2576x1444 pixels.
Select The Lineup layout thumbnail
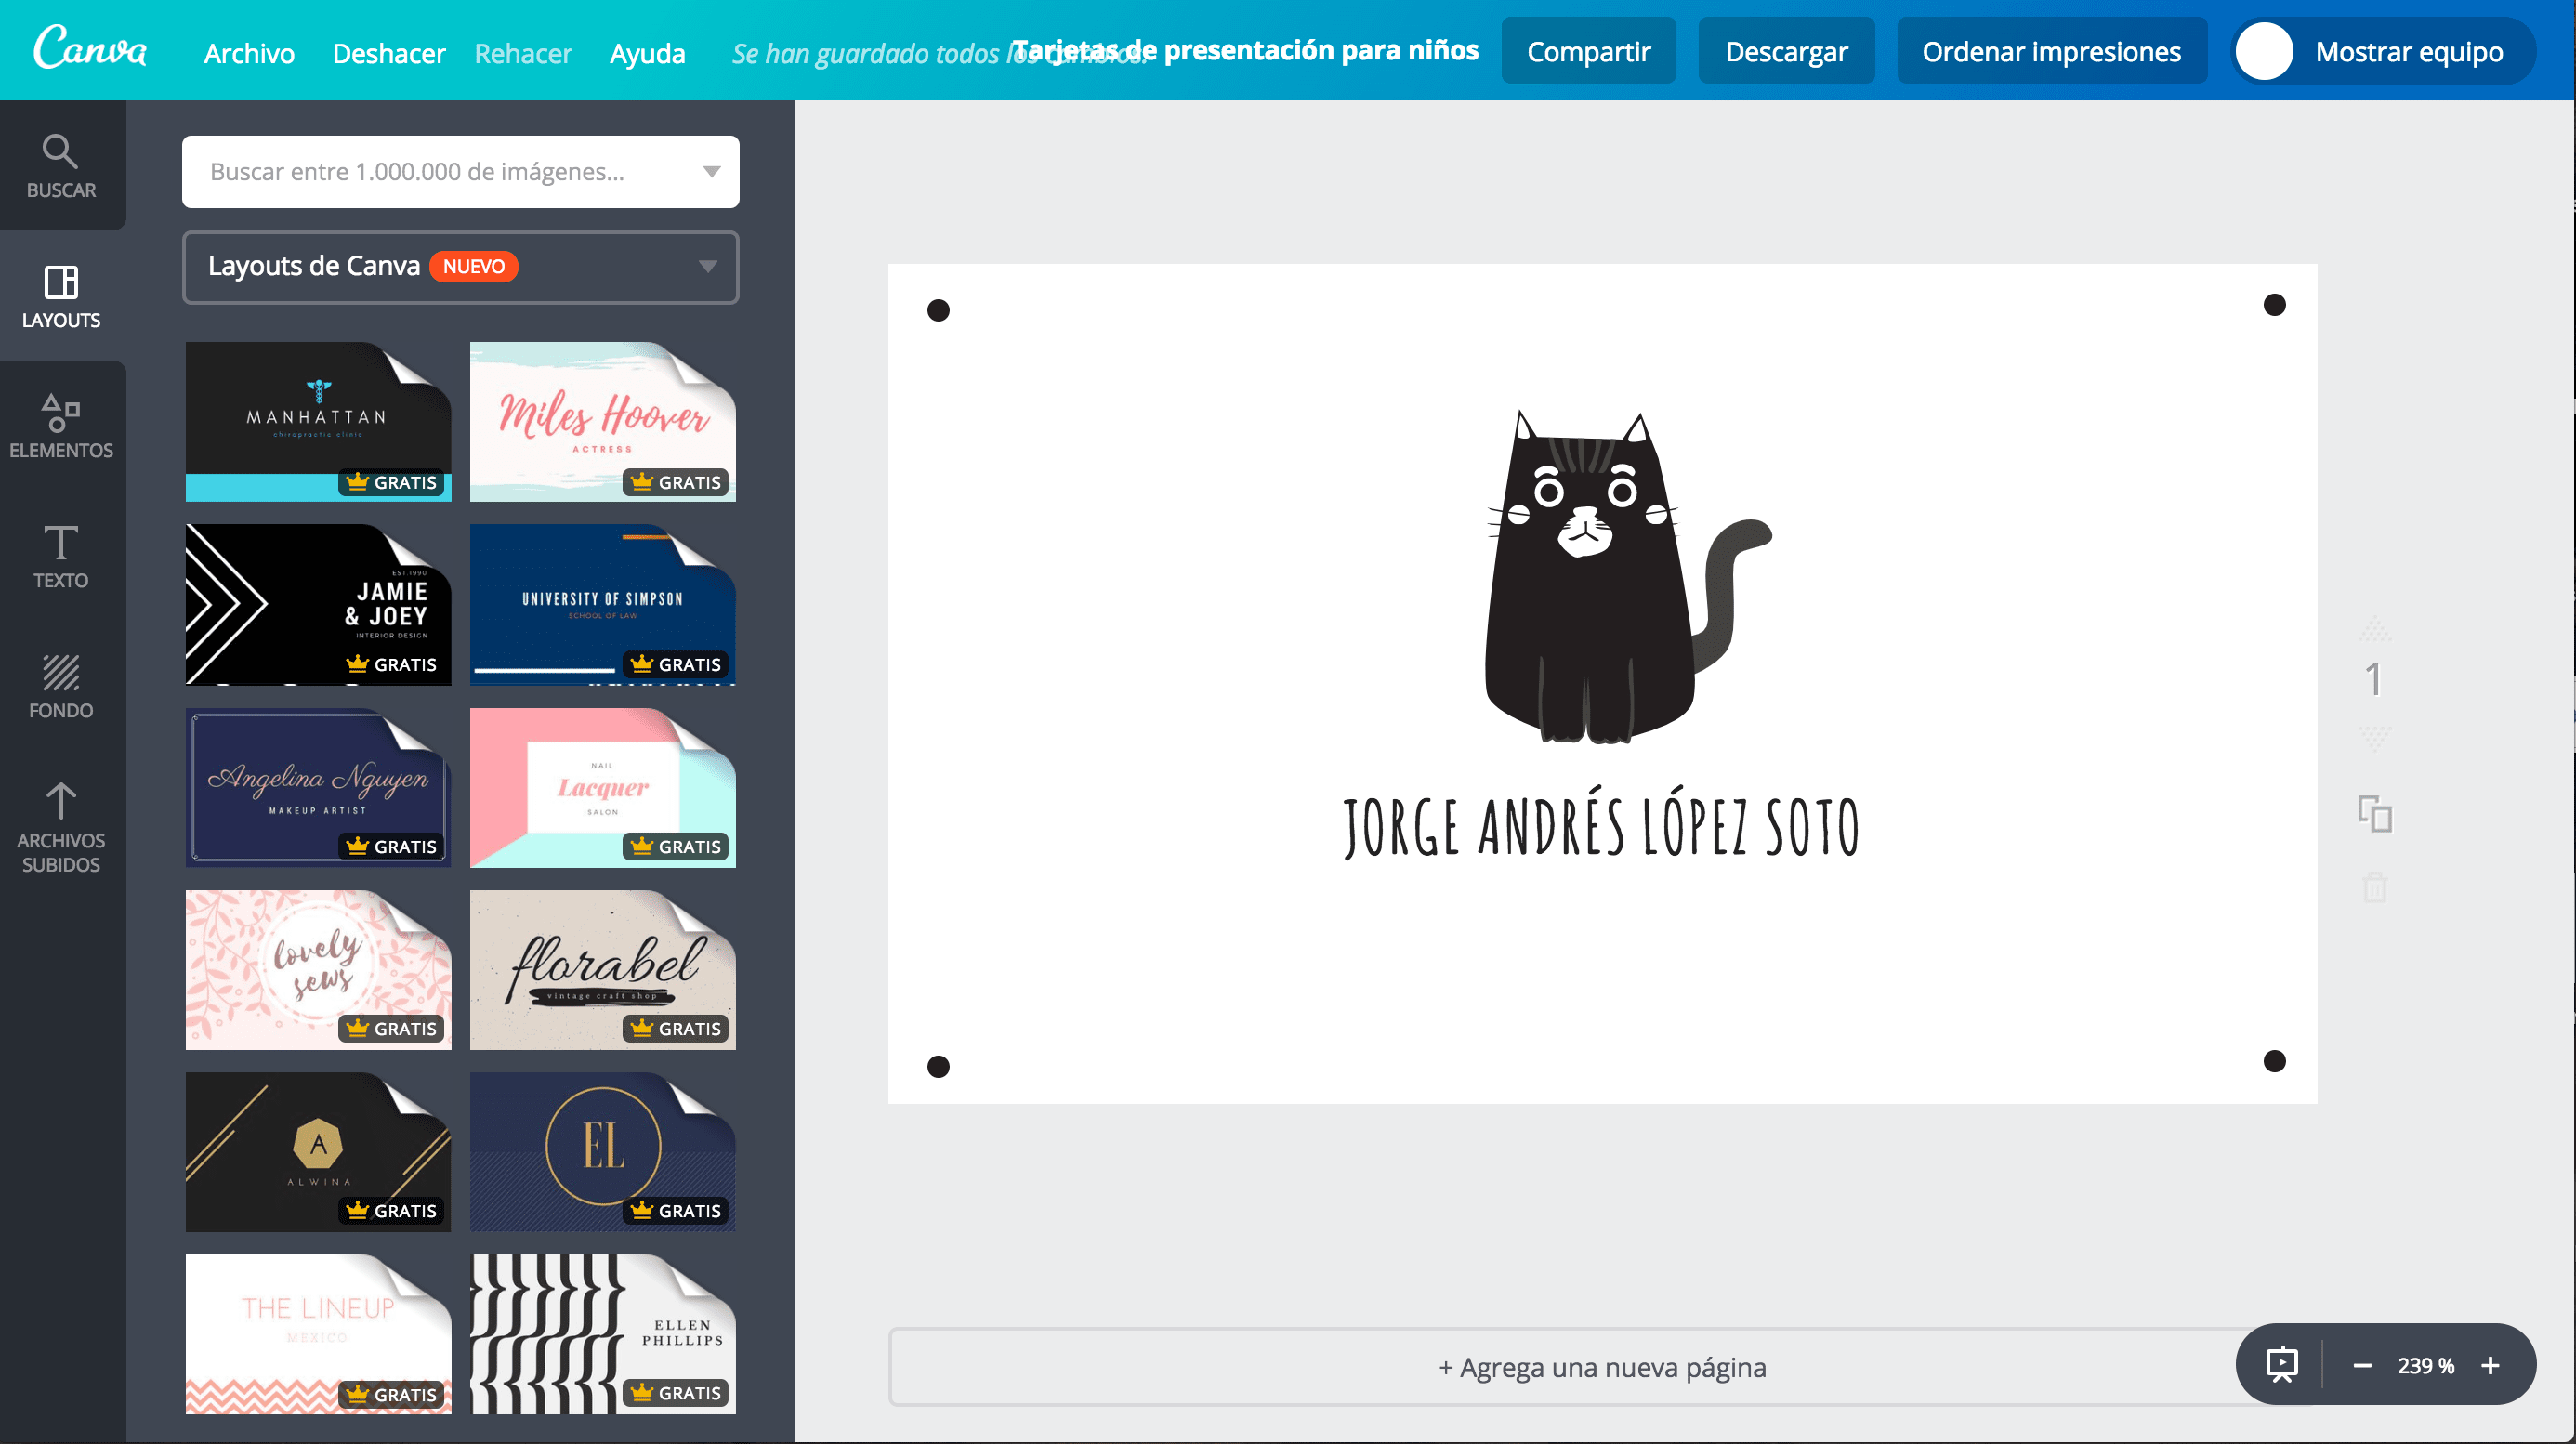pyautogui.click(x=318, y=1333)
